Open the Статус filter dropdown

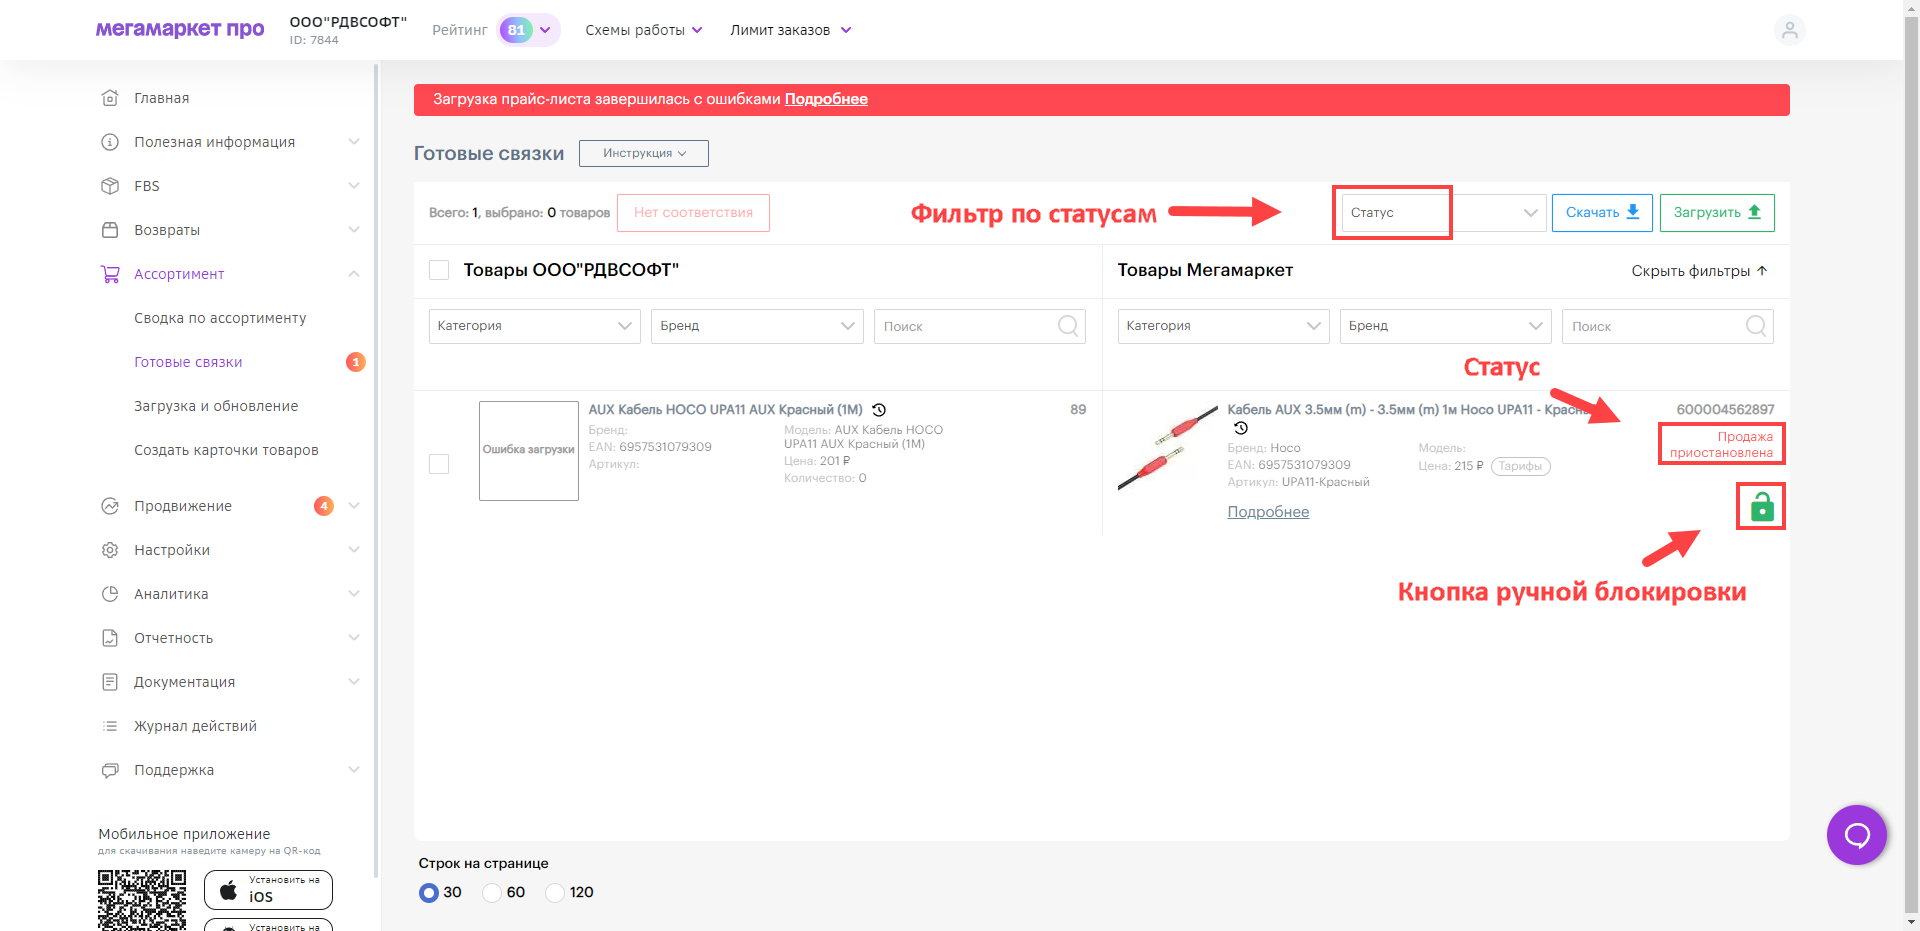click(x=1444, y=213)
